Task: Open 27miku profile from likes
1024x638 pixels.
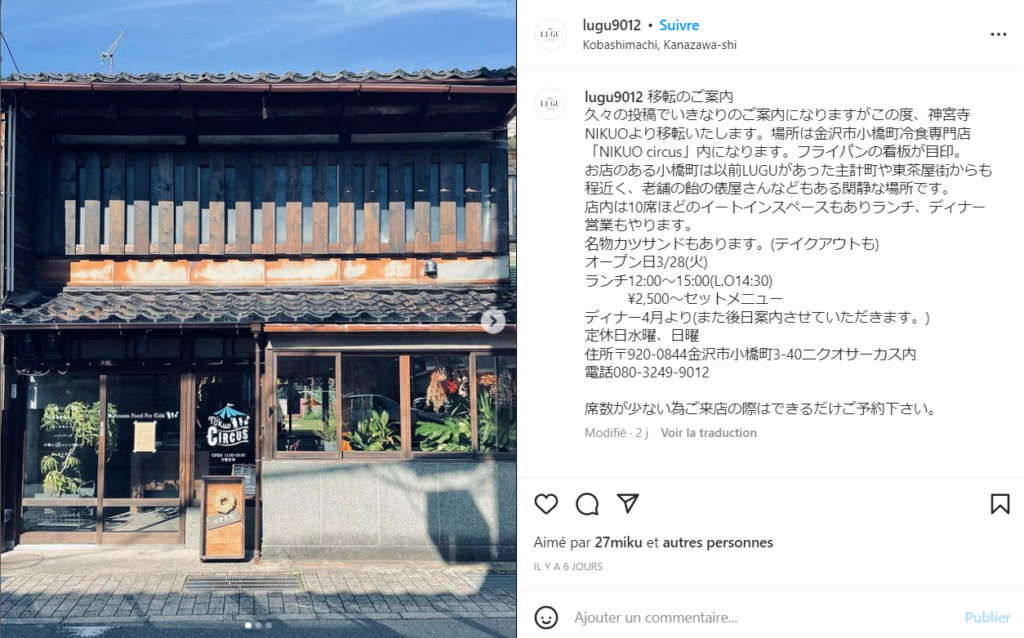Action: point(618,543)
